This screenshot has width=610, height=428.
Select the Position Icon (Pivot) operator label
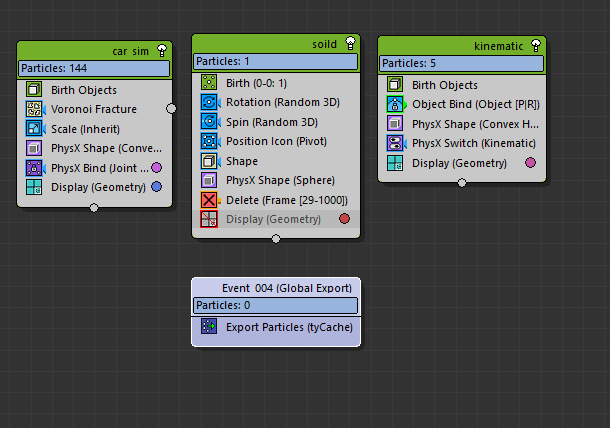(x=276, y=141)
